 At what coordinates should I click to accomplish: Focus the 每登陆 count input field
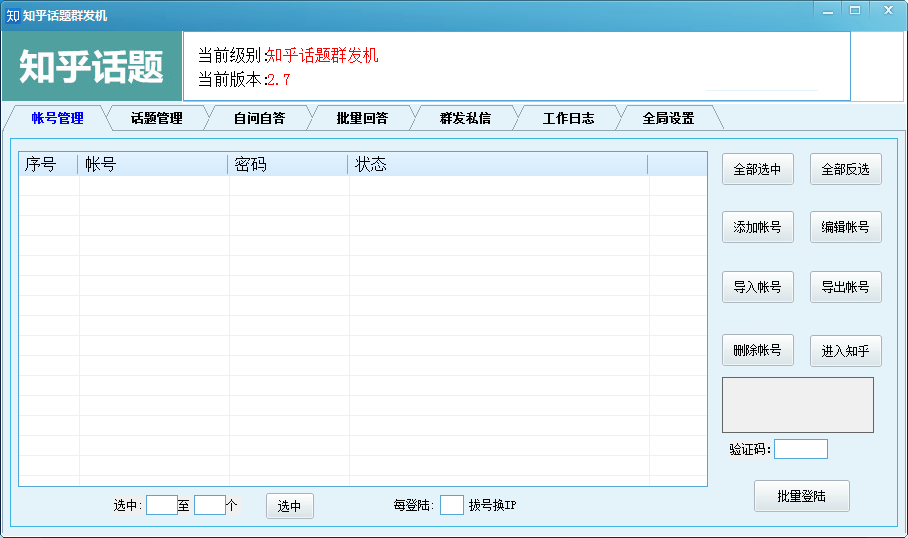coord(452,505)
